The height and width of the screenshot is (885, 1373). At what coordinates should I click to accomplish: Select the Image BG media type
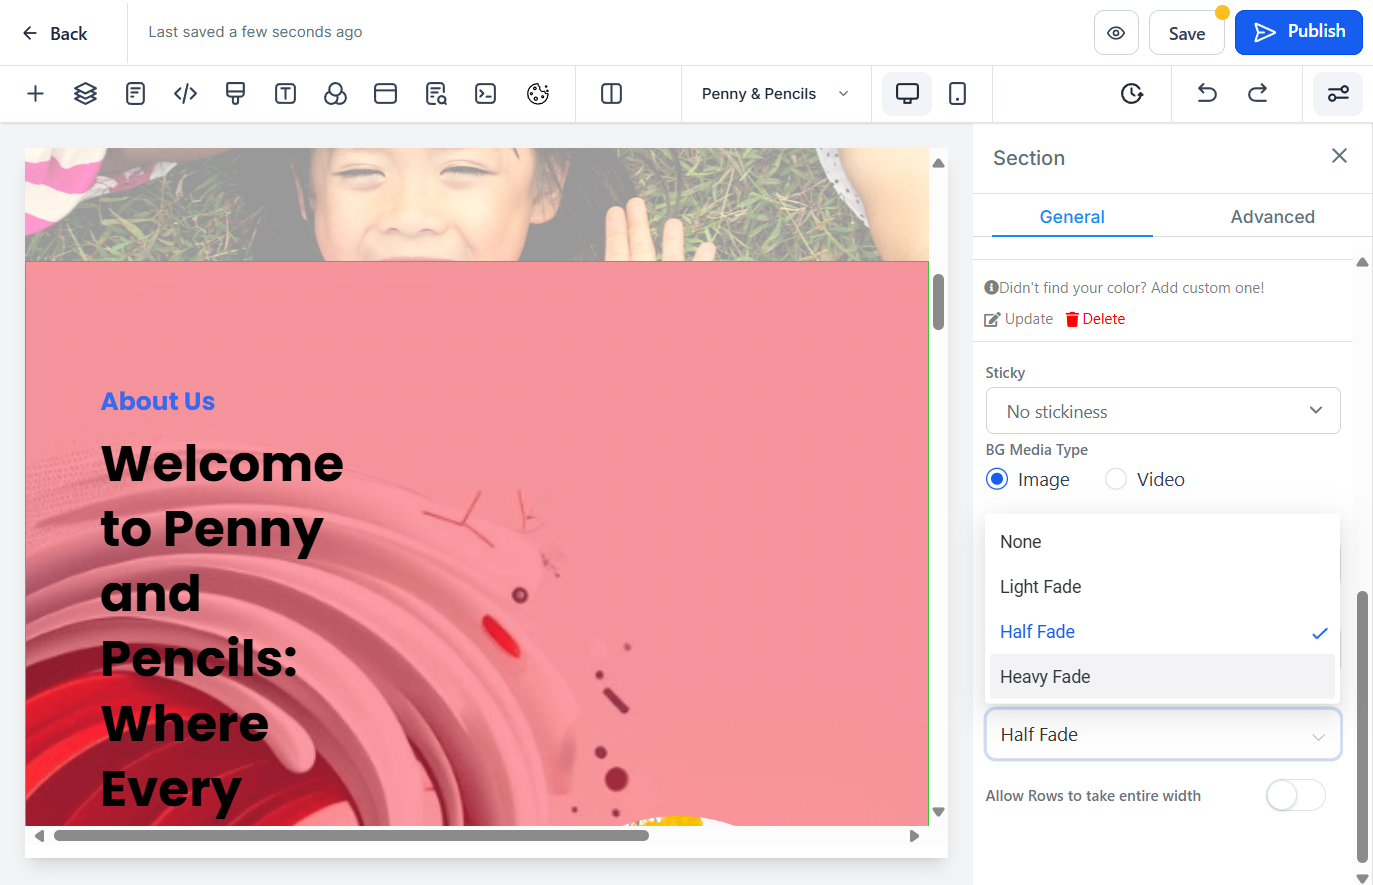pos(997,479)
